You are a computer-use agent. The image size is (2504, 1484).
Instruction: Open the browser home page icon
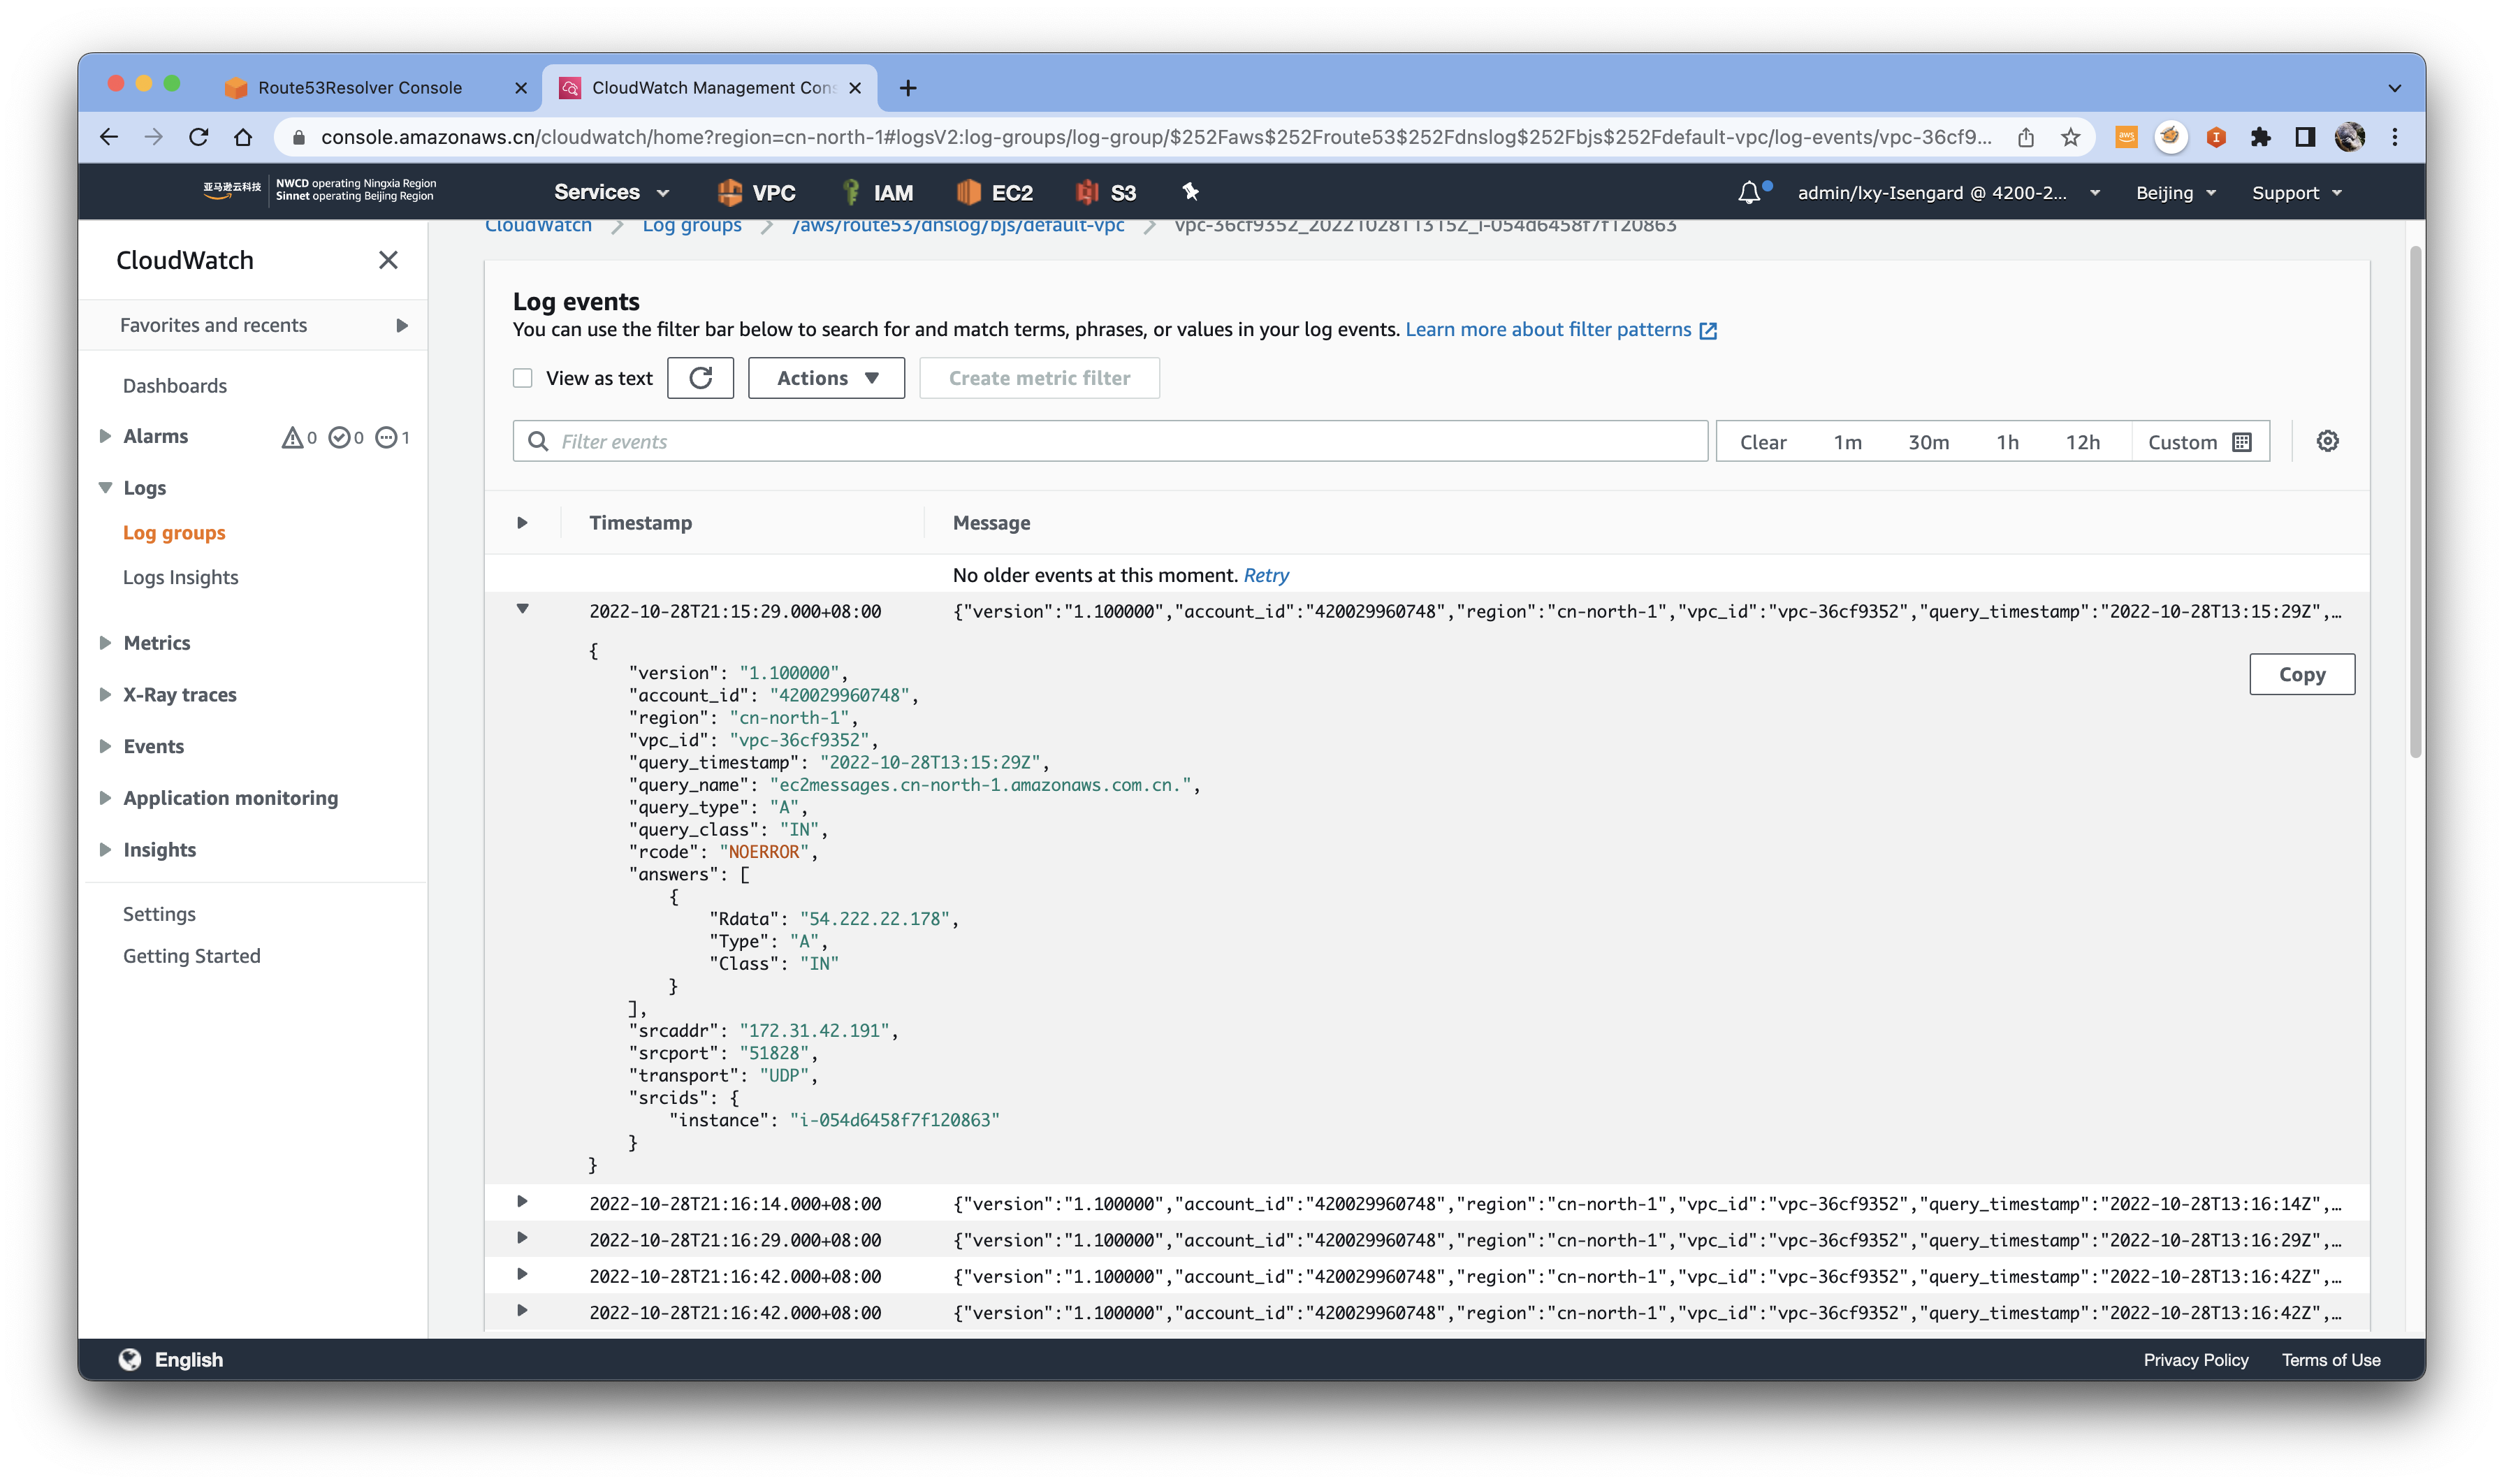(x=243, y=137)
